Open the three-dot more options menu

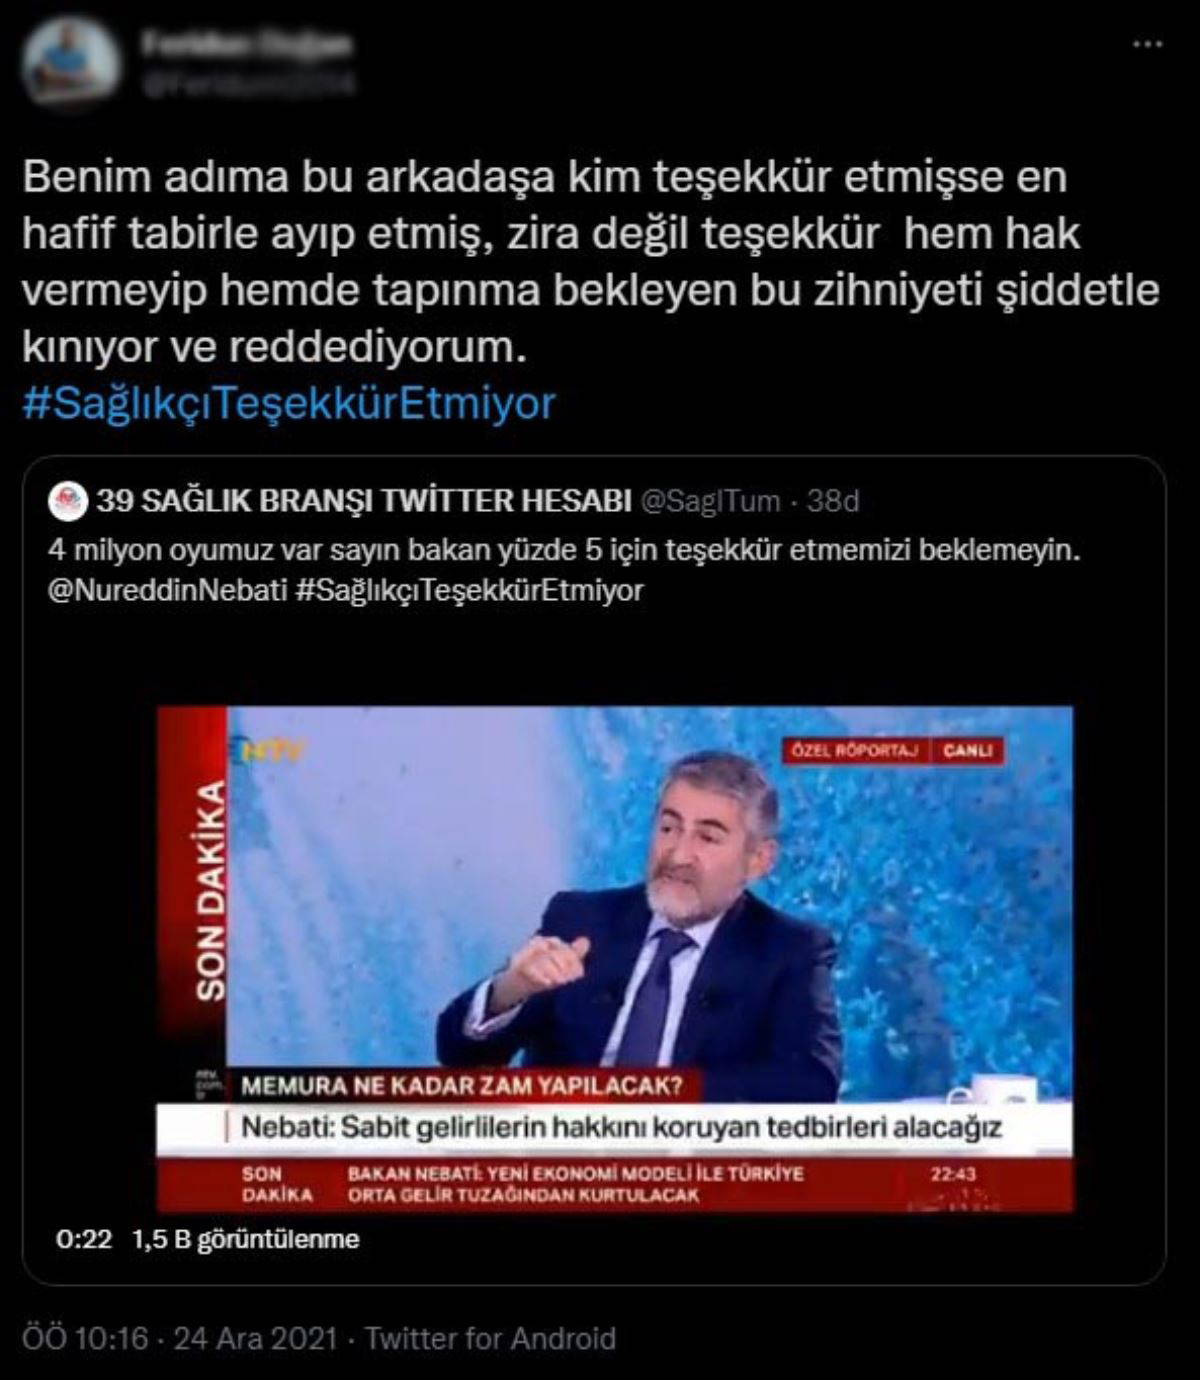tap(1147, 45)
